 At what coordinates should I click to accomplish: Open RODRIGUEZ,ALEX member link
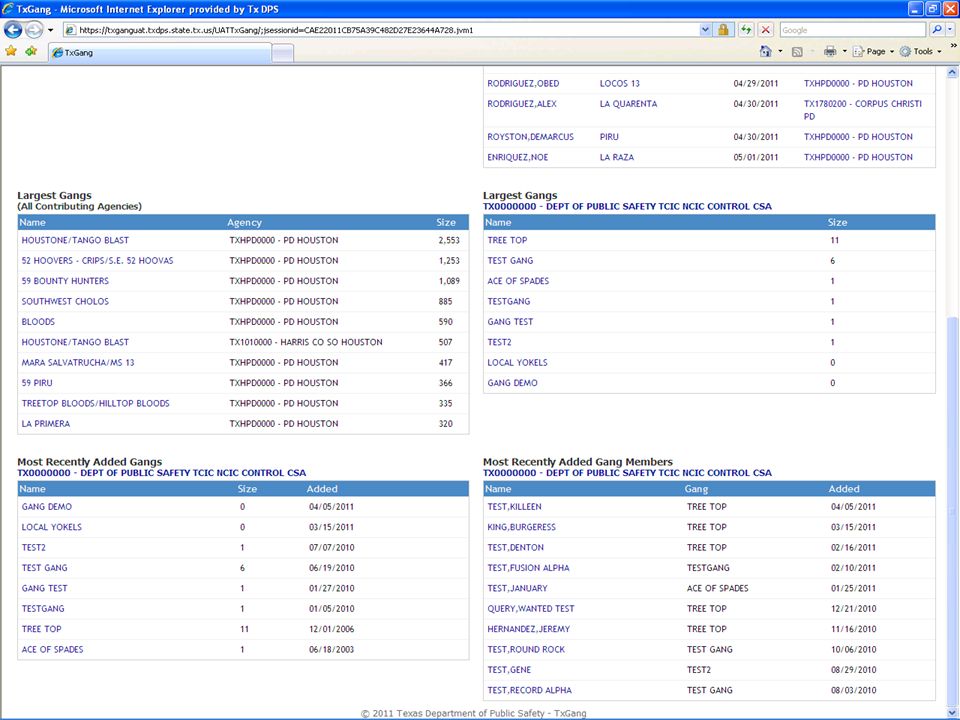click(522, 103)
